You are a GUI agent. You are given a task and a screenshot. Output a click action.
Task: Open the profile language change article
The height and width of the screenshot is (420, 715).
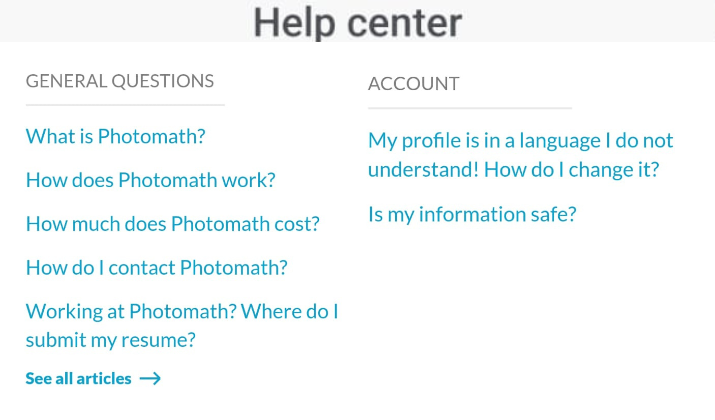tap(520, 141)
